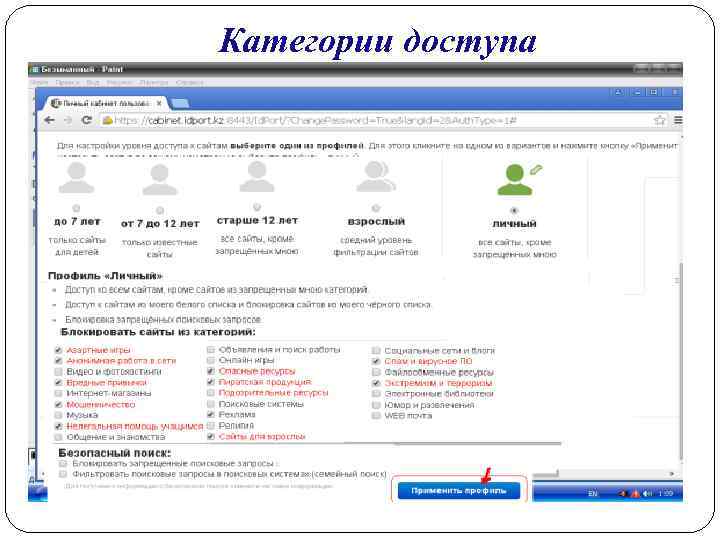Screen dimensions: 720x540
Task: Select the до 7 лет radio button
Action: pyautogui.click(x=76, y=208)
